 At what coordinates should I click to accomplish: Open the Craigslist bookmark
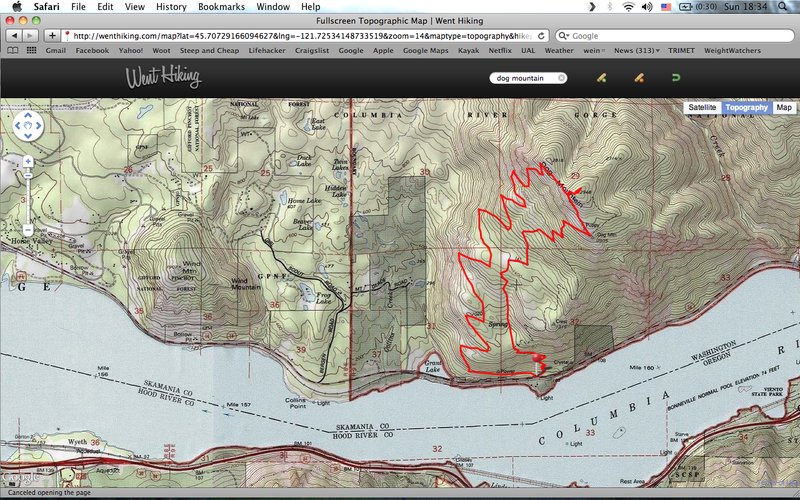[312, 51]
